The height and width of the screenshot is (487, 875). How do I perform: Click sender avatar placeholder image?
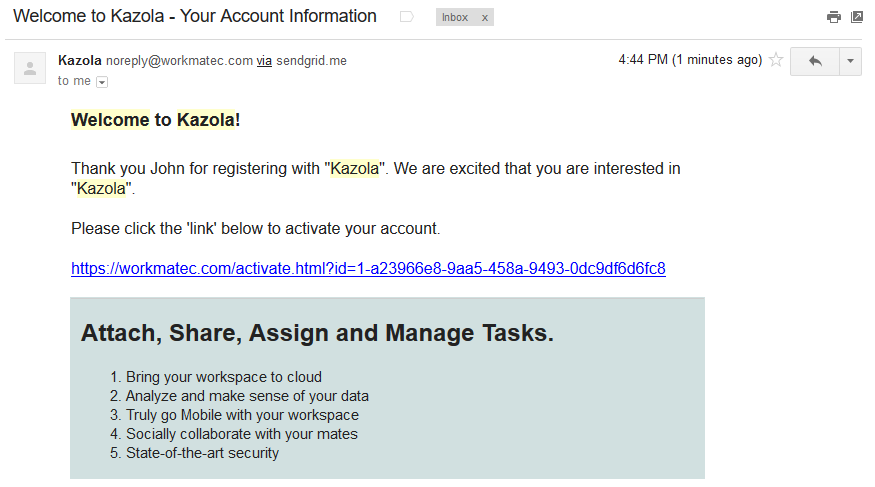[x=30, y=68]
